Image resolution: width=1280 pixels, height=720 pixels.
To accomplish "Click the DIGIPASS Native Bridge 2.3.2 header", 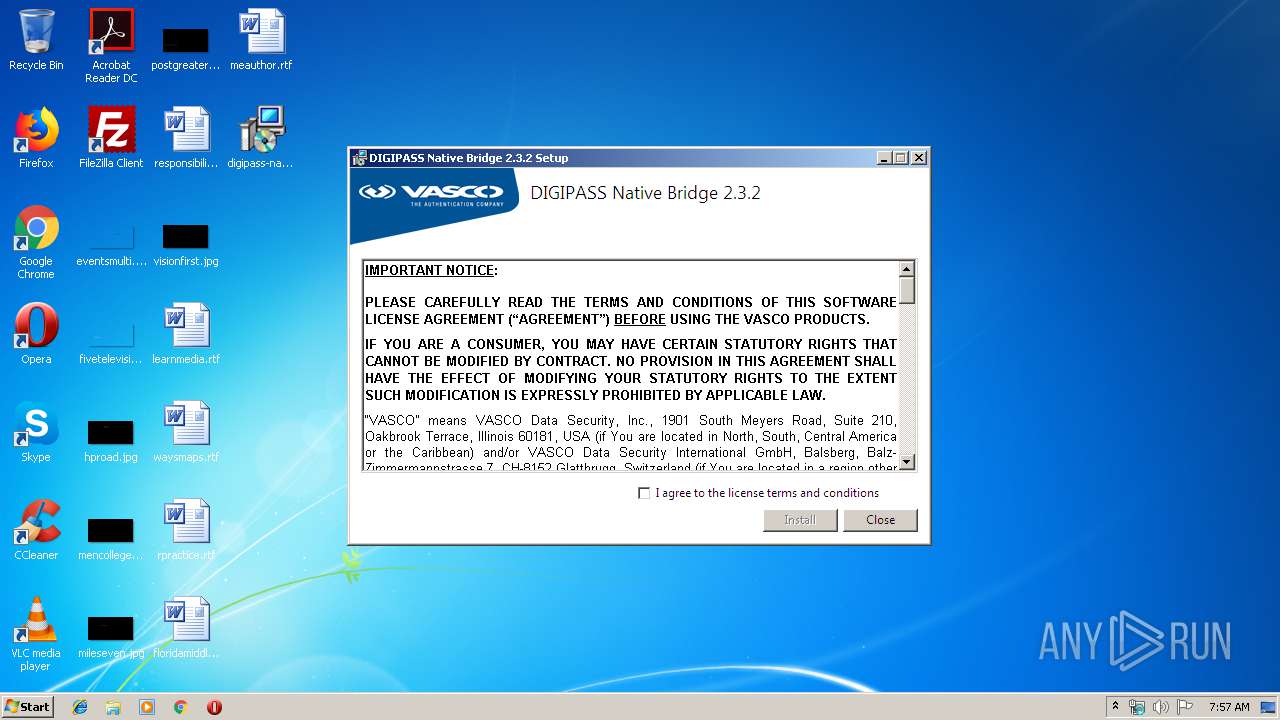I will pos(645,193).
